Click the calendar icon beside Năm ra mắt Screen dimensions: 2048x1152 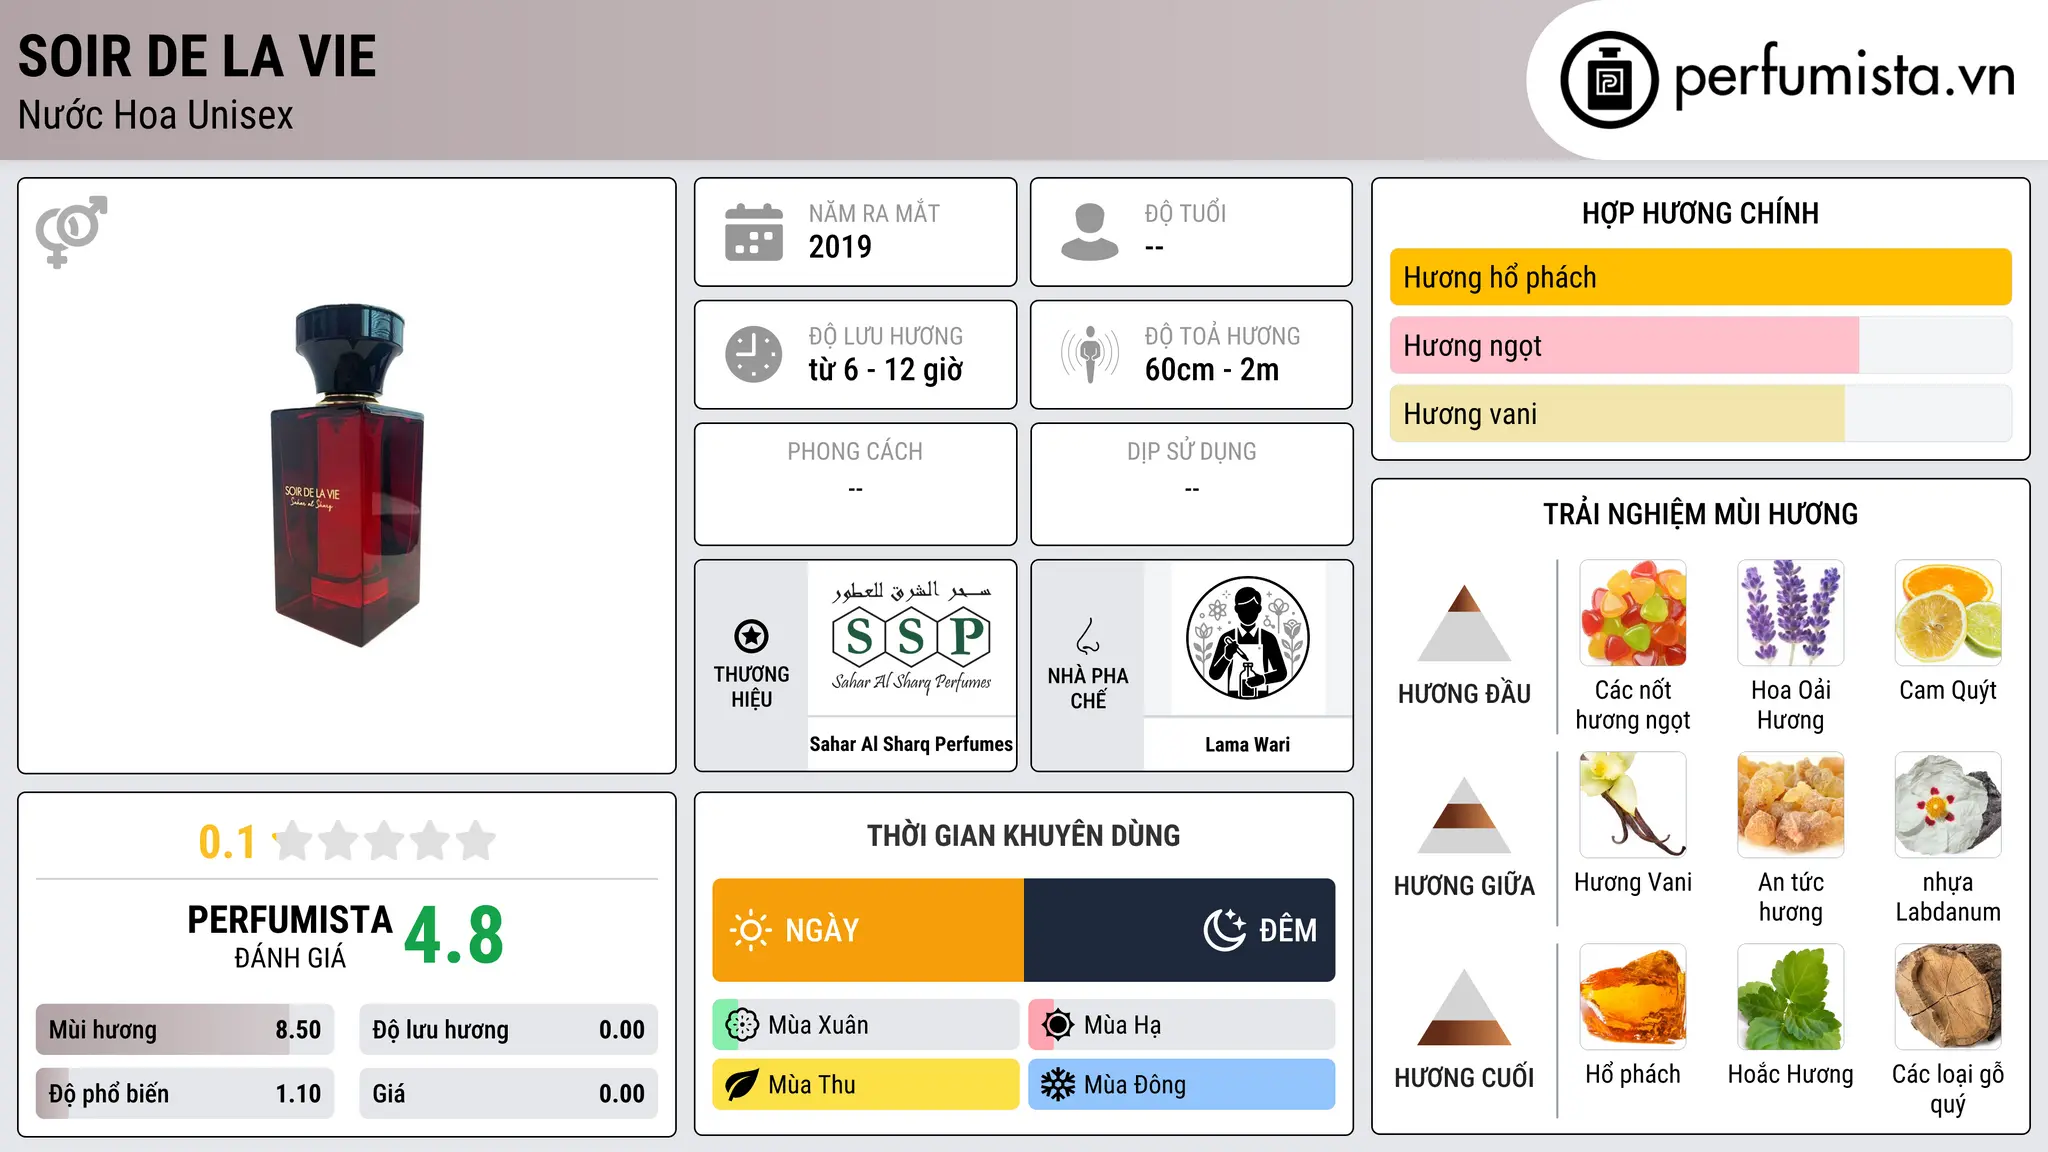[x=754, y=232]
